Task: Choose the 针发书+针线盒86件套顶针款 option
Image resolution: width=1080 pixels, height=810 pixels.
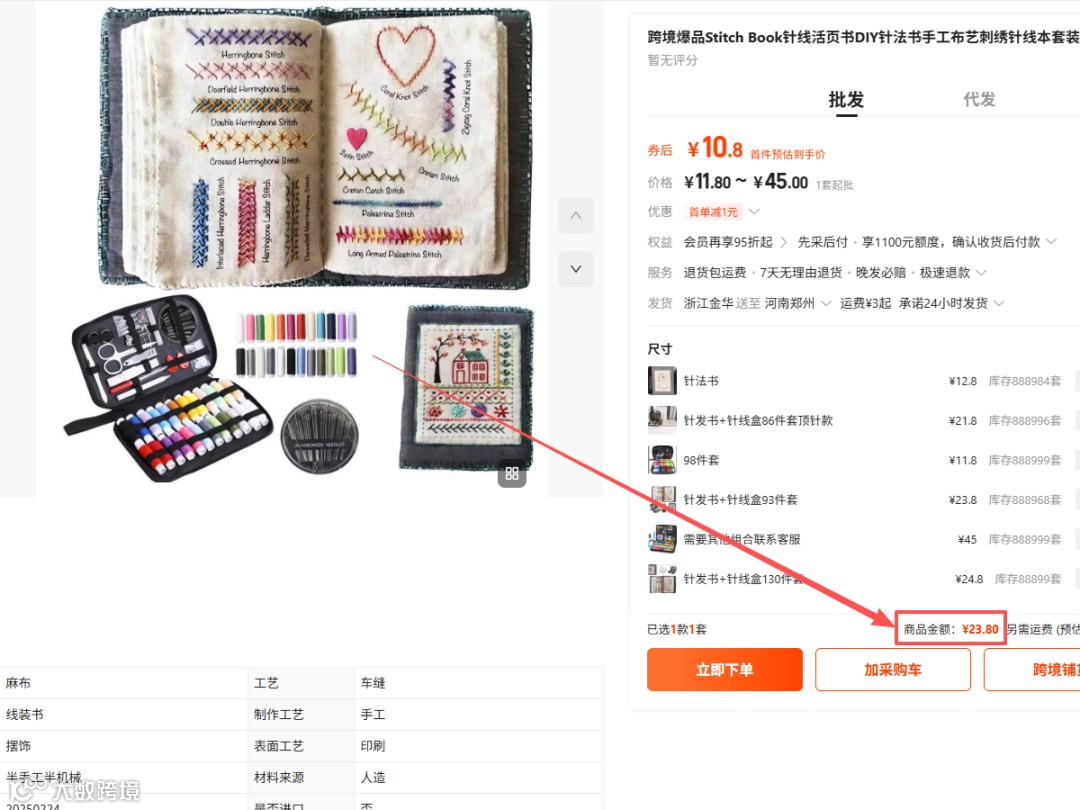Action: (758, 420)
